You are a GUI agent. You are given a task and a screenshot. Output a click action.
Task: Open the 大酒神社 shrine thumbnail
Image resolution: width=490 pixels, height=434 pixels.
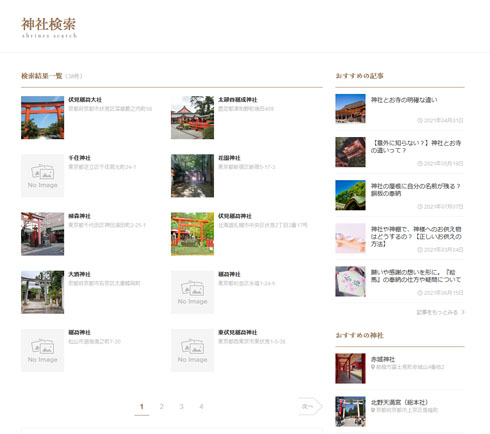click(42, 292)
